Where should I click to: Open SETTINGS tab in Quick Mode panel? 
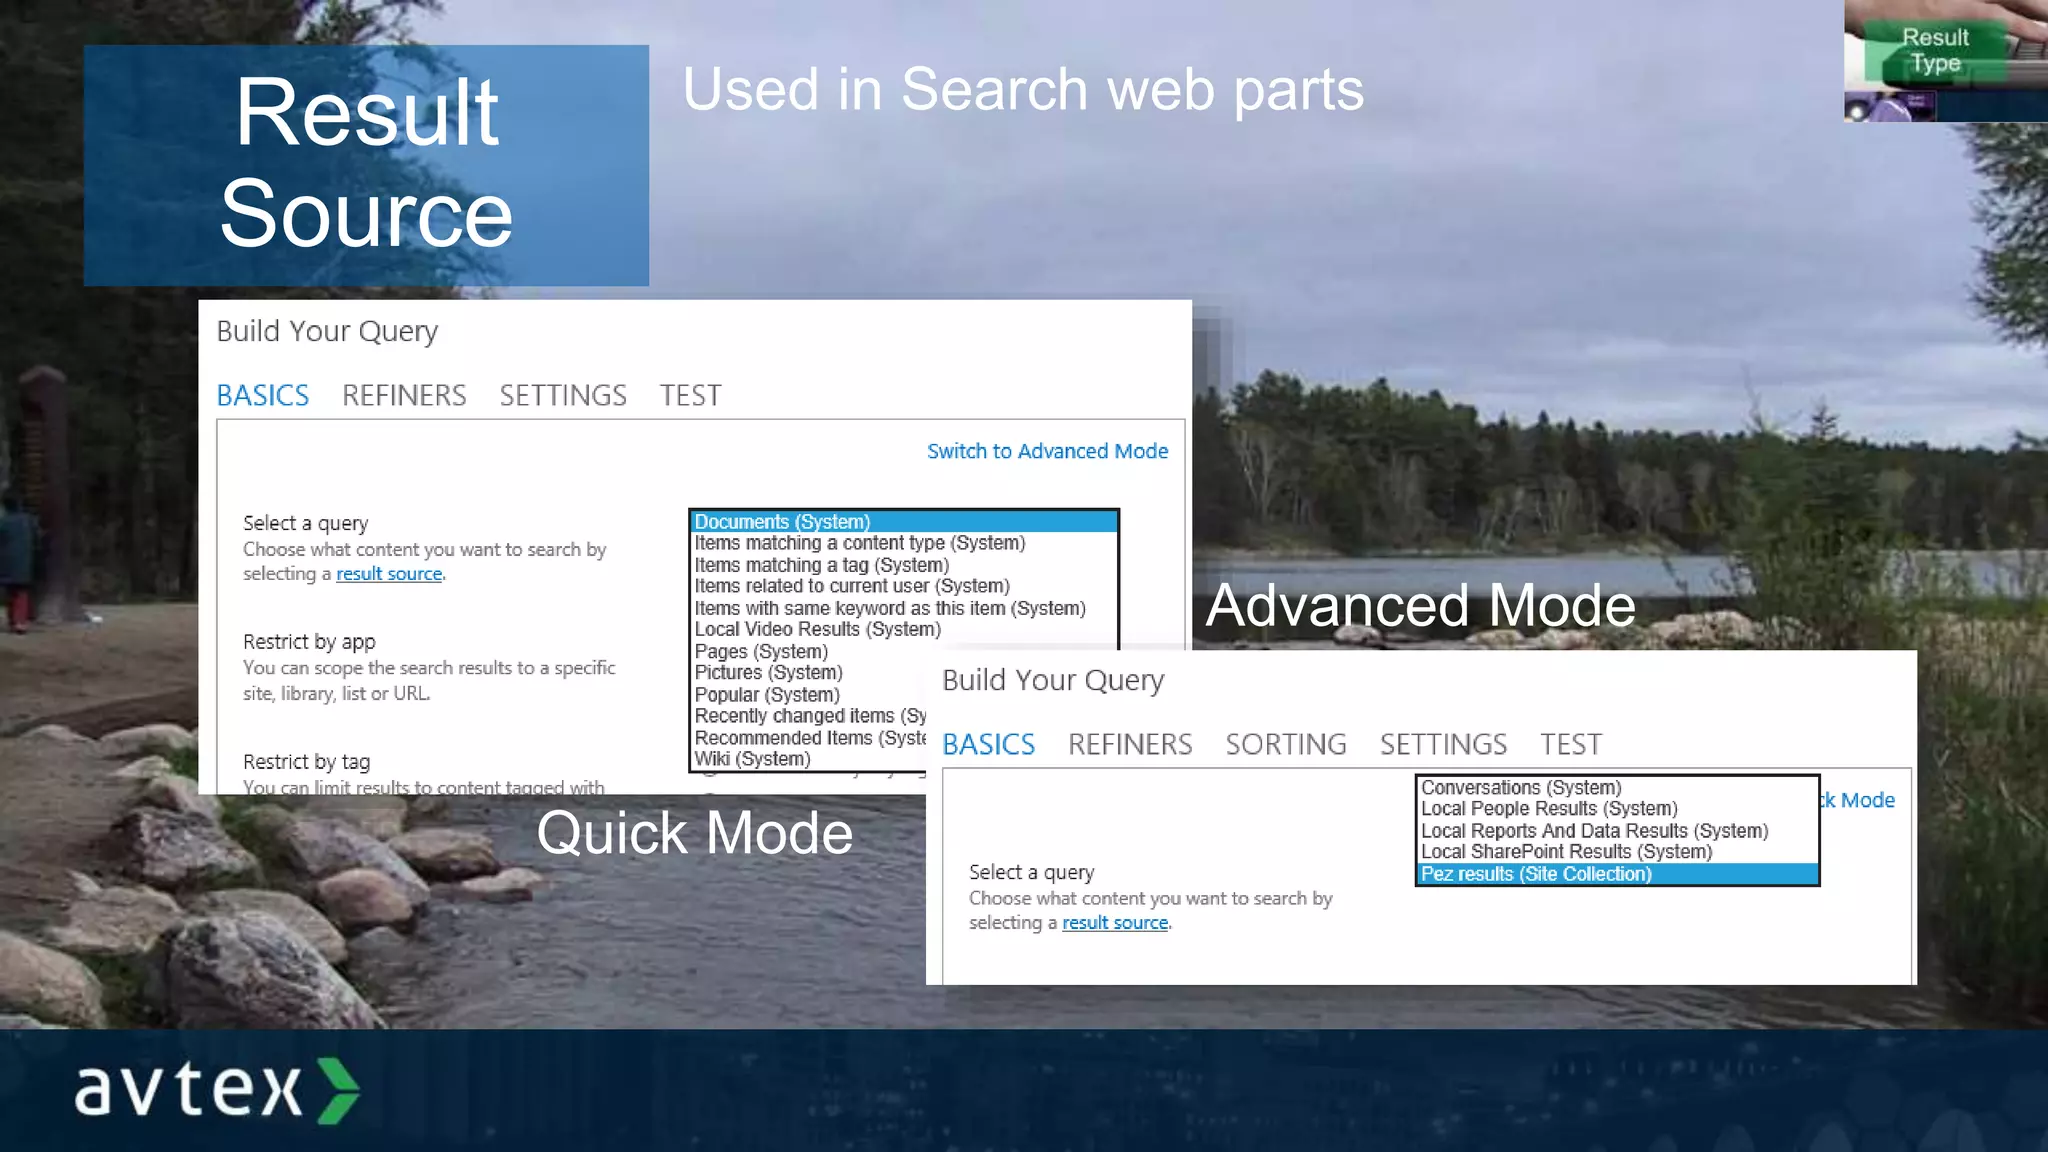pos(563,395)
